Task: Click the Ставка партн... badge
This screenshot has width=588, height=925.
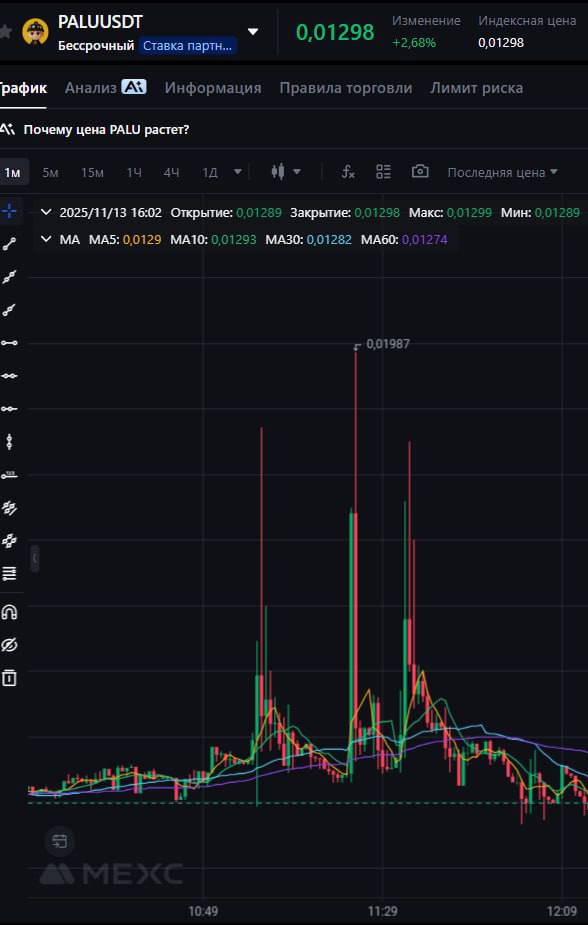Action: (x=188, y=45)
